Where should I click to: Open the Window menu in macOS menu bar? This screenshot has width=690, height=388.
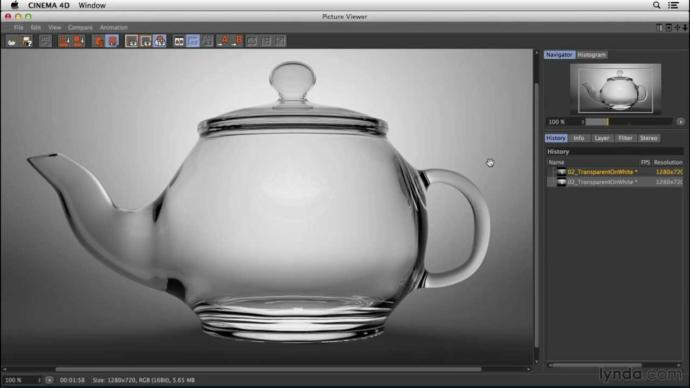pyautogui.click(x=92, y=5)
